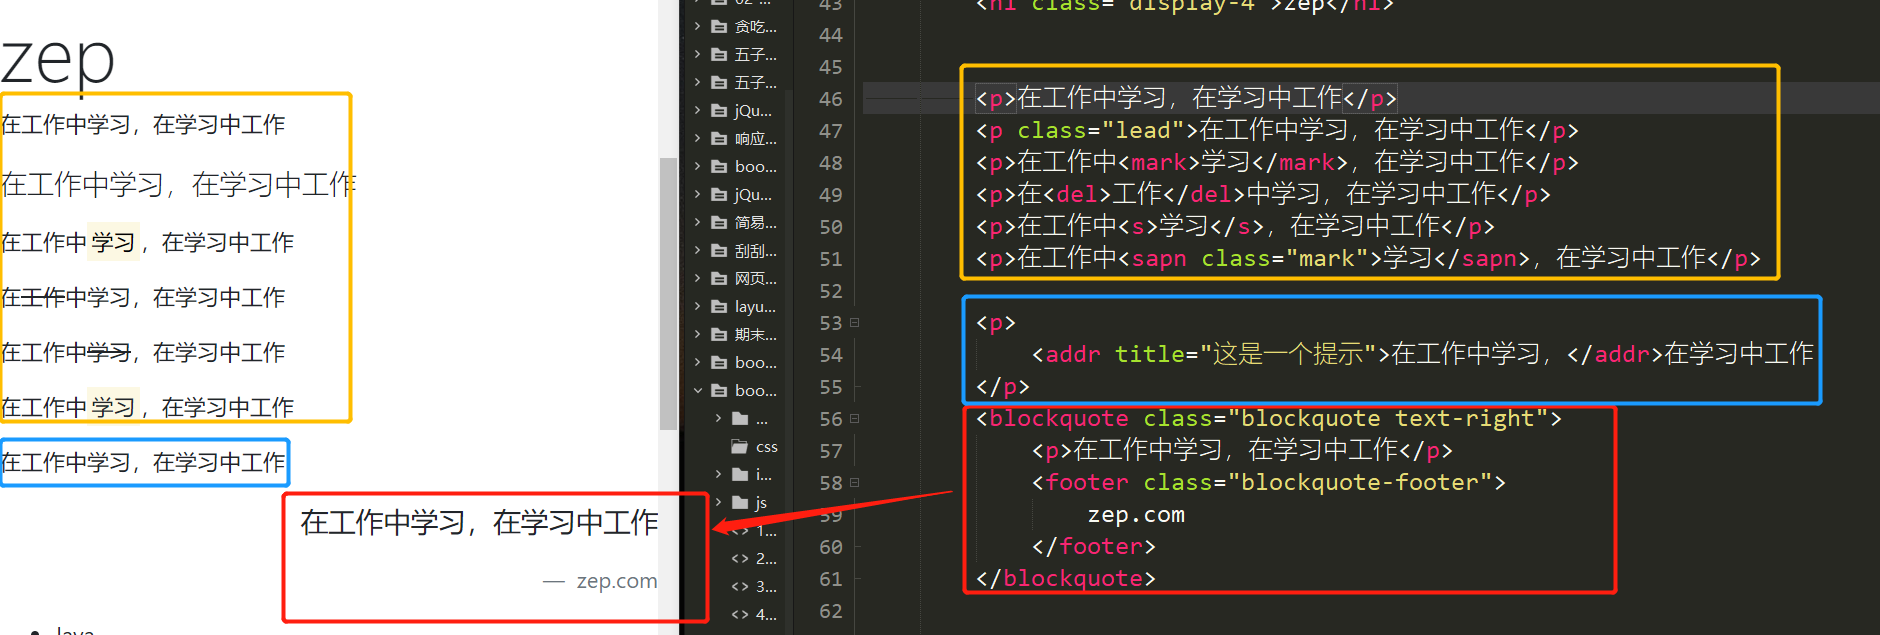Click the folder icon beside layu...
This screenshot has width=1880, height=635.
click(719, 307)
